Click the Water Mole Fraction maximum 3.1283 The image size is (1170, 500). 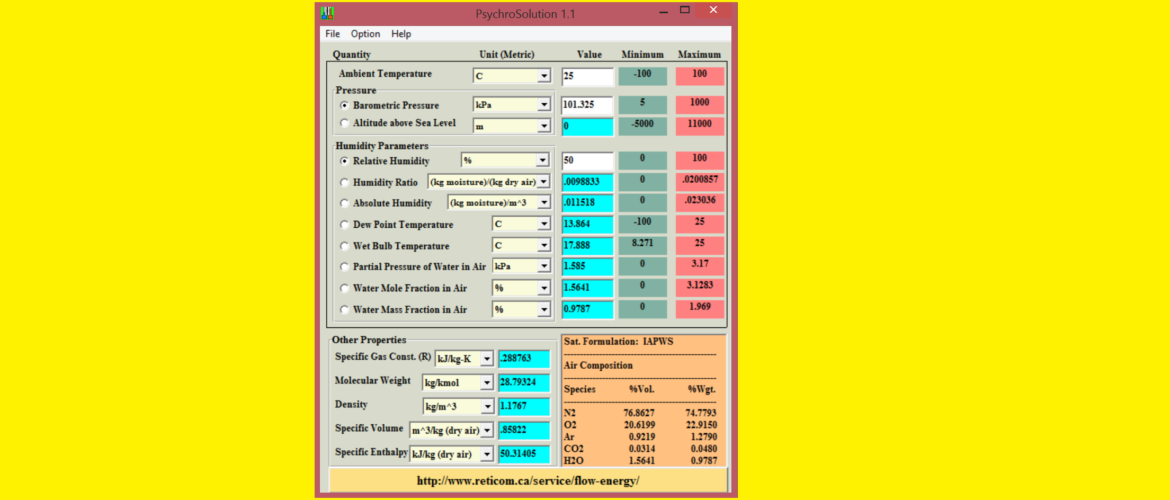[700, 288]
